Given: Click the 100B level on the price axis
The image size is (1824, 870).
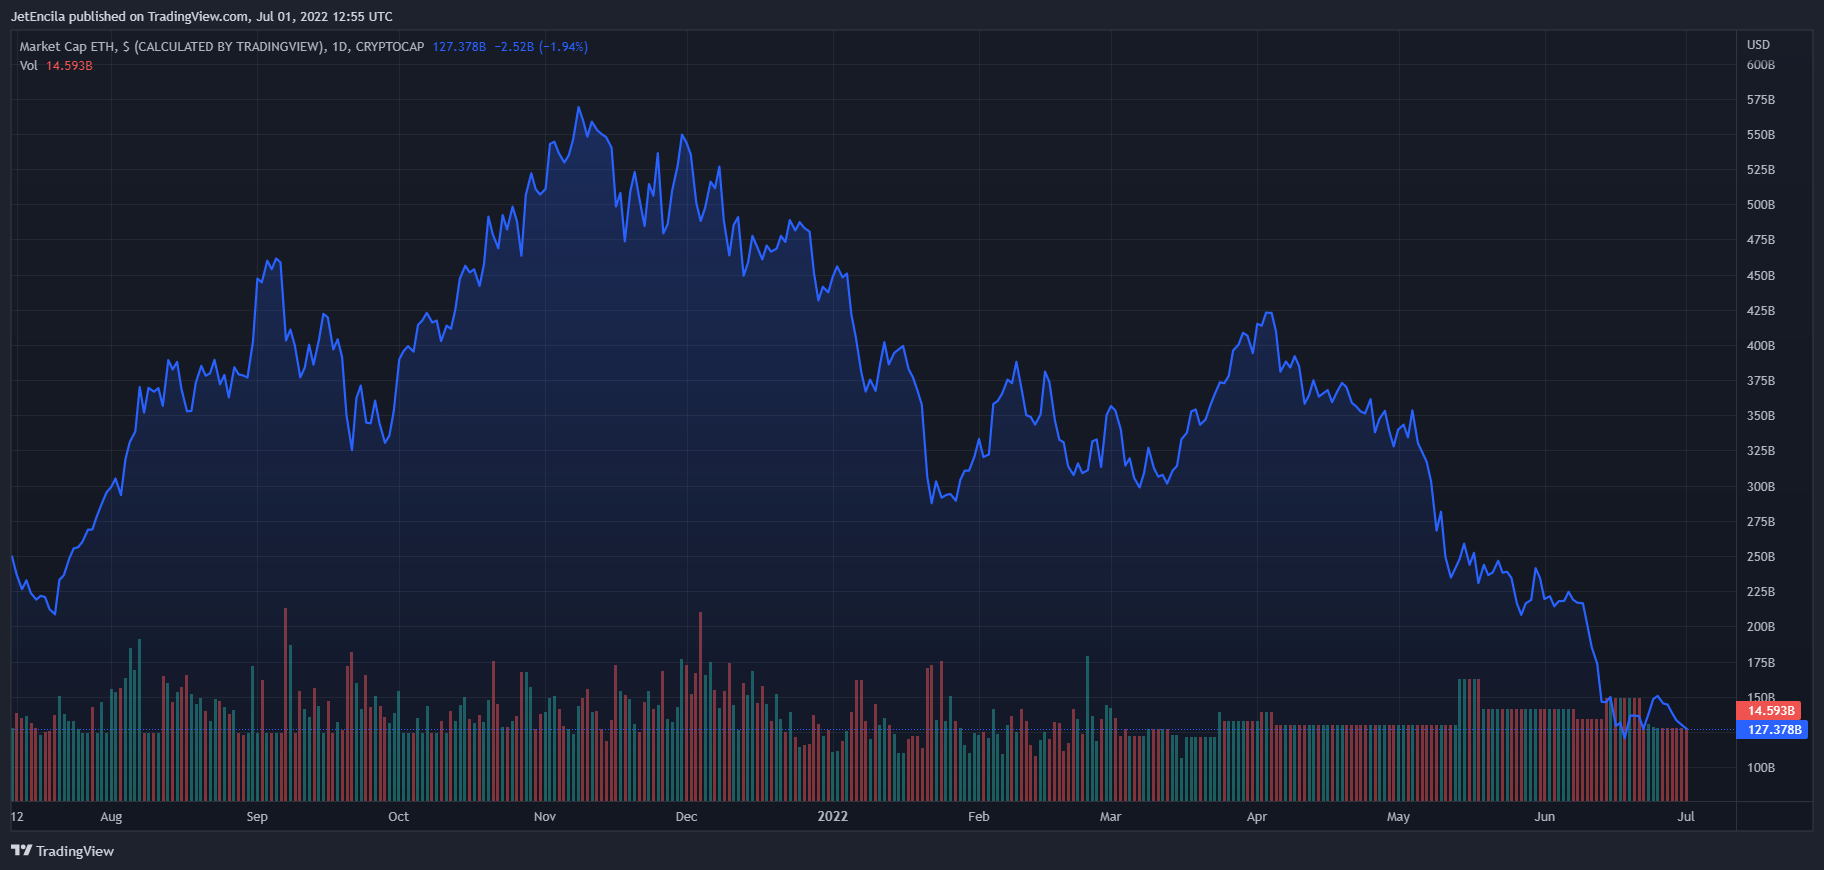Looking at the screenshot, I should point(1760,768).
